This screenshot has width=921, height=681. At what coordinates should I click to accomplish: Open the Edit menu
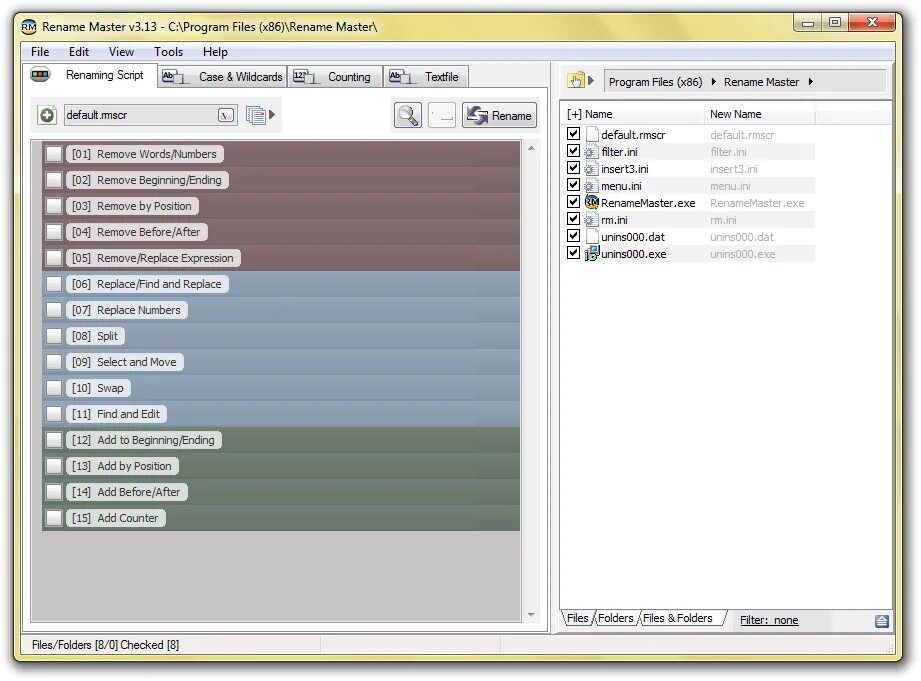pyautogui.click(x=79, y=52)
